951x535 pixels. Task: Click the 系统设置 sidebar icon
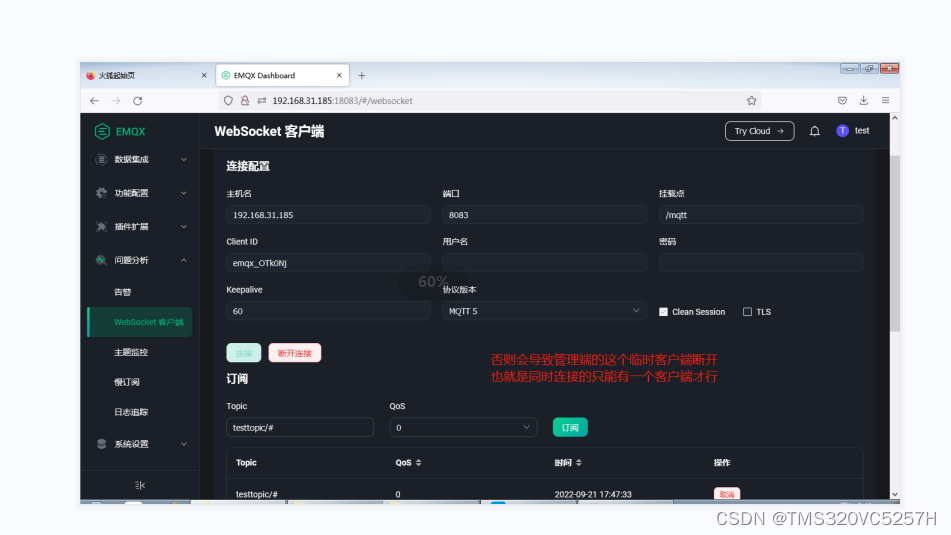tap(101, 444)
